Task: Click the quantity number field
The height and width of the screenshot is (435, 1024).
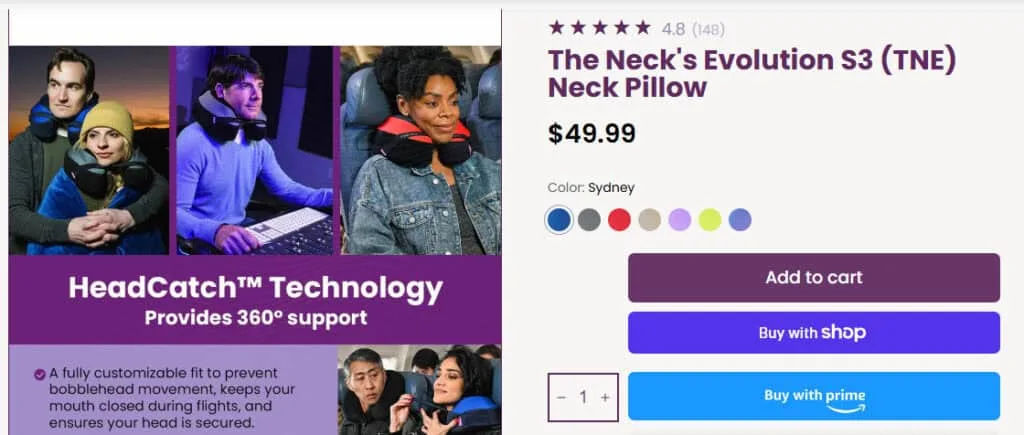Action: [x=583, y=397]
